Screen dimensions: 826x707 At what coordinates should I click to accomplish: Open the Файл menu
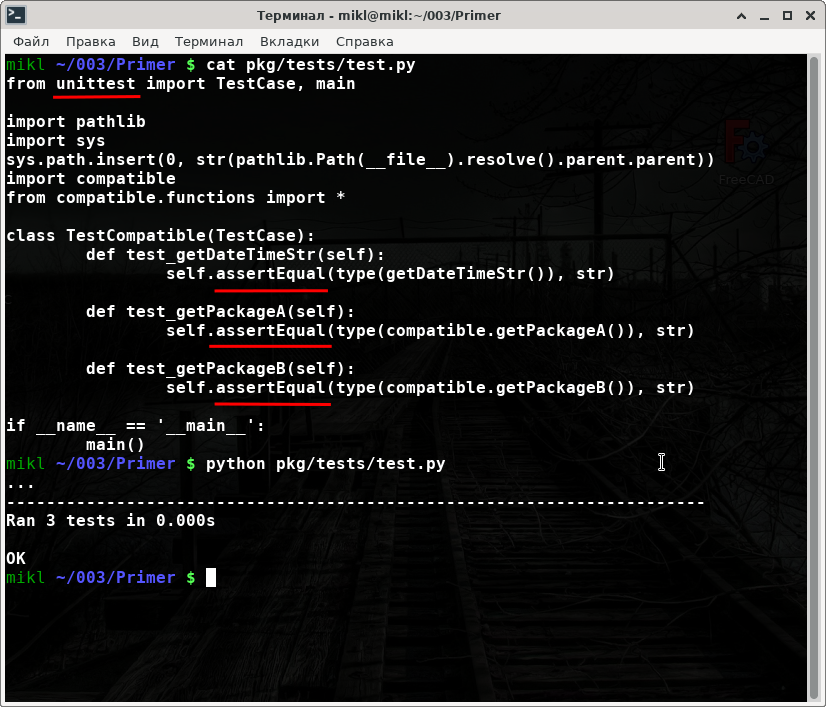[32, 41]
